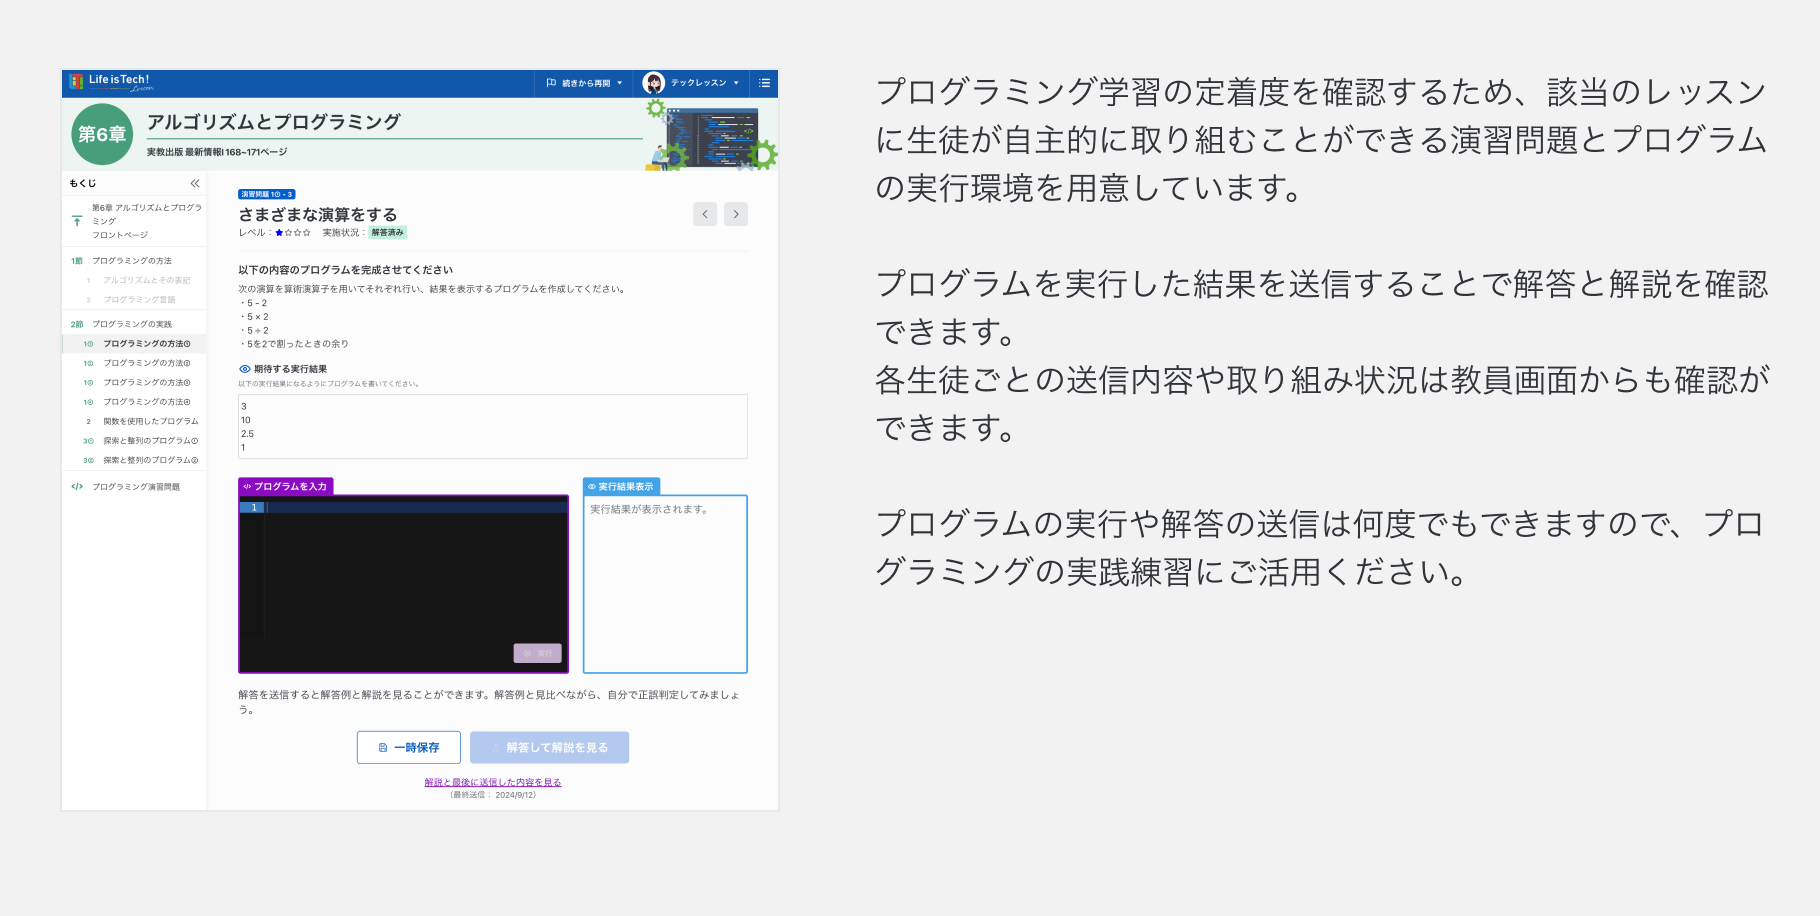Click the 解答済み status badge
Screen dimensions: 1820x916
coord(388,233)
